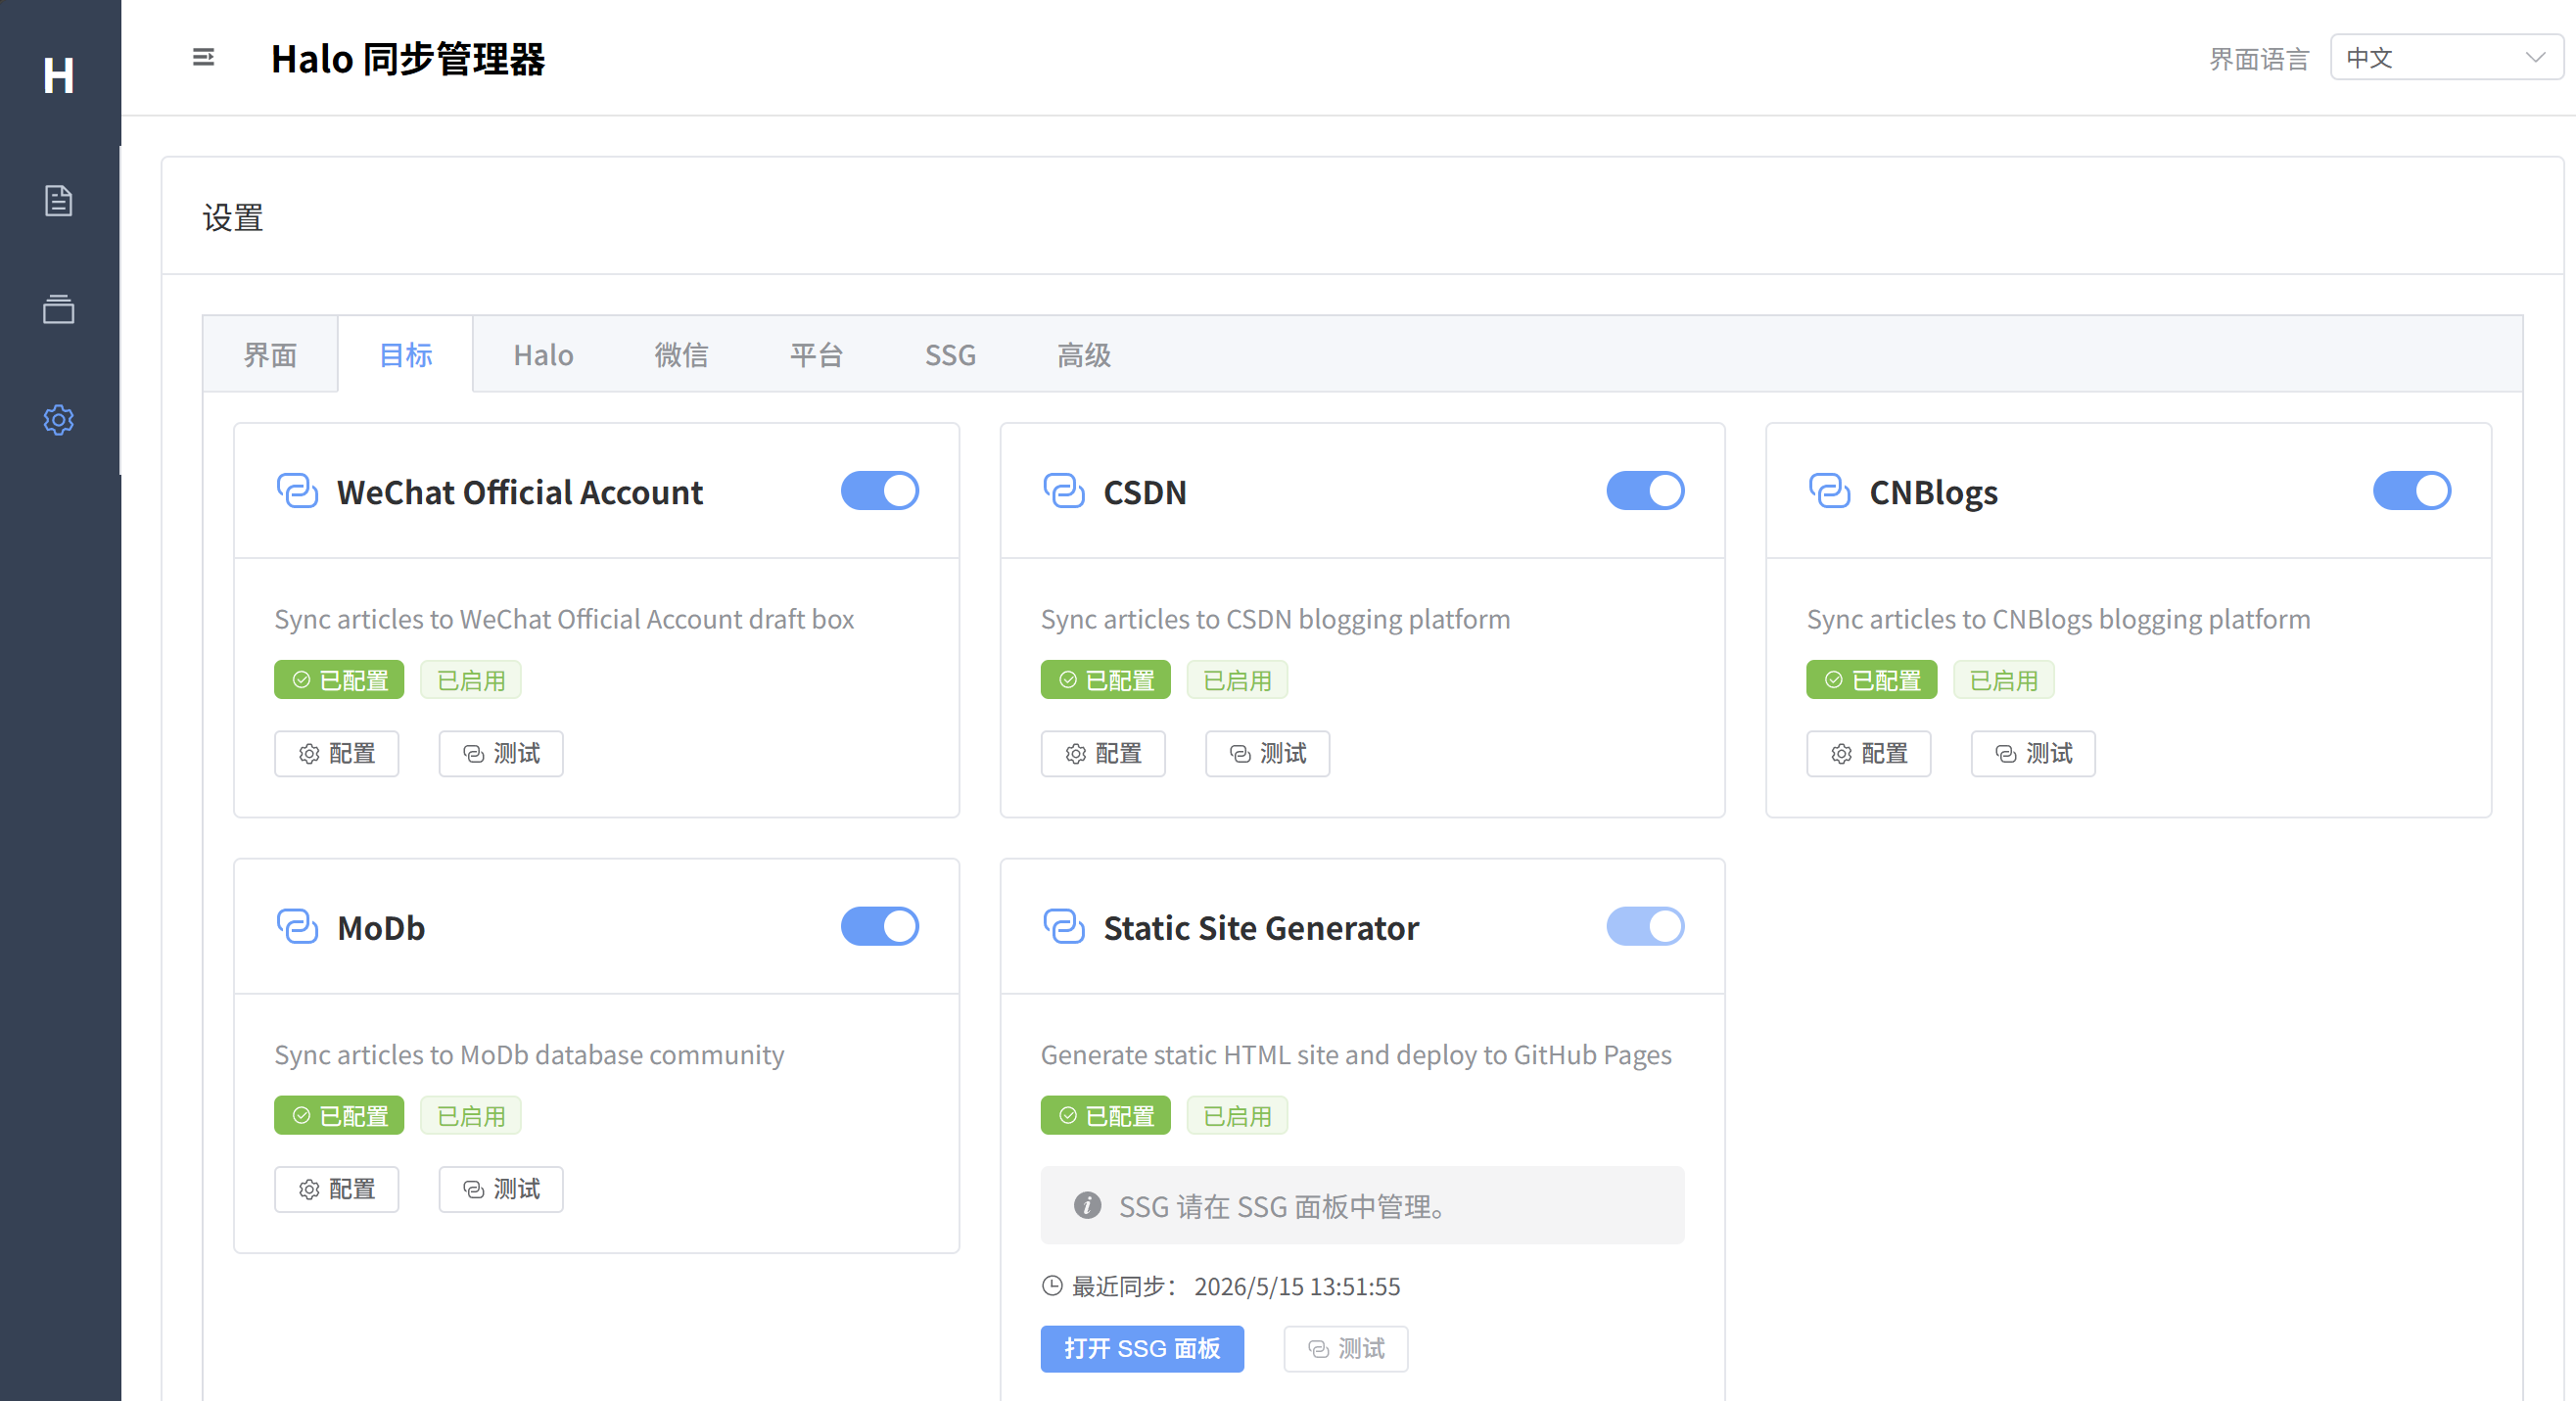Collapse sidebar with the hamburger menu icon
Viewport: 2576px width, 1401px height.
point(203,58)
